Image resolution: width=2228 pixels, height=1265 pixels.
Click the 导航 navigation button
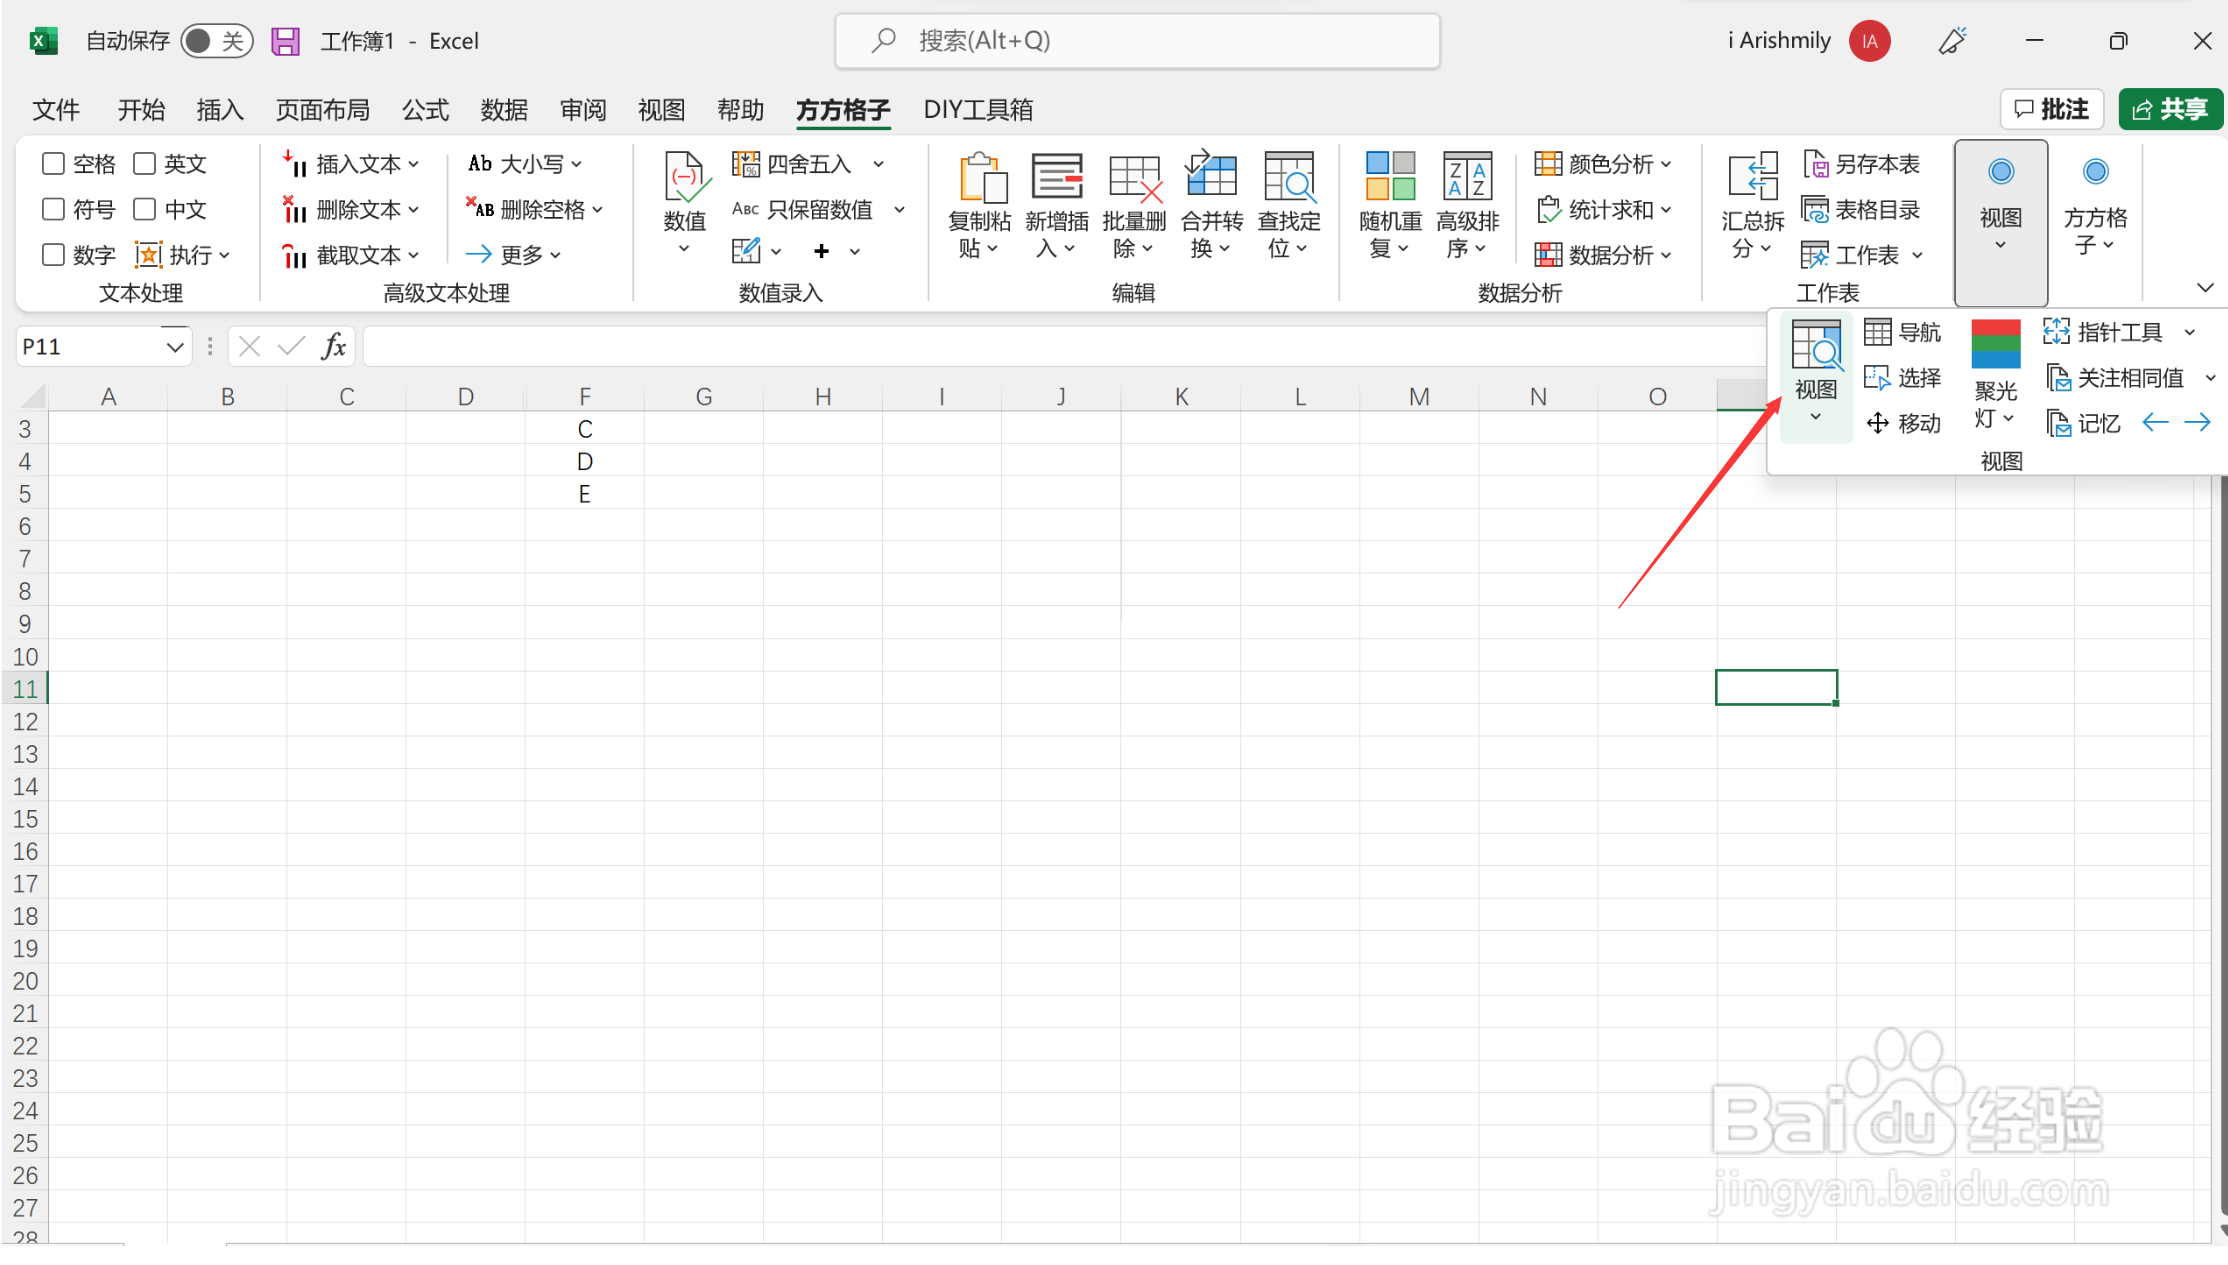coord(1903,332)
